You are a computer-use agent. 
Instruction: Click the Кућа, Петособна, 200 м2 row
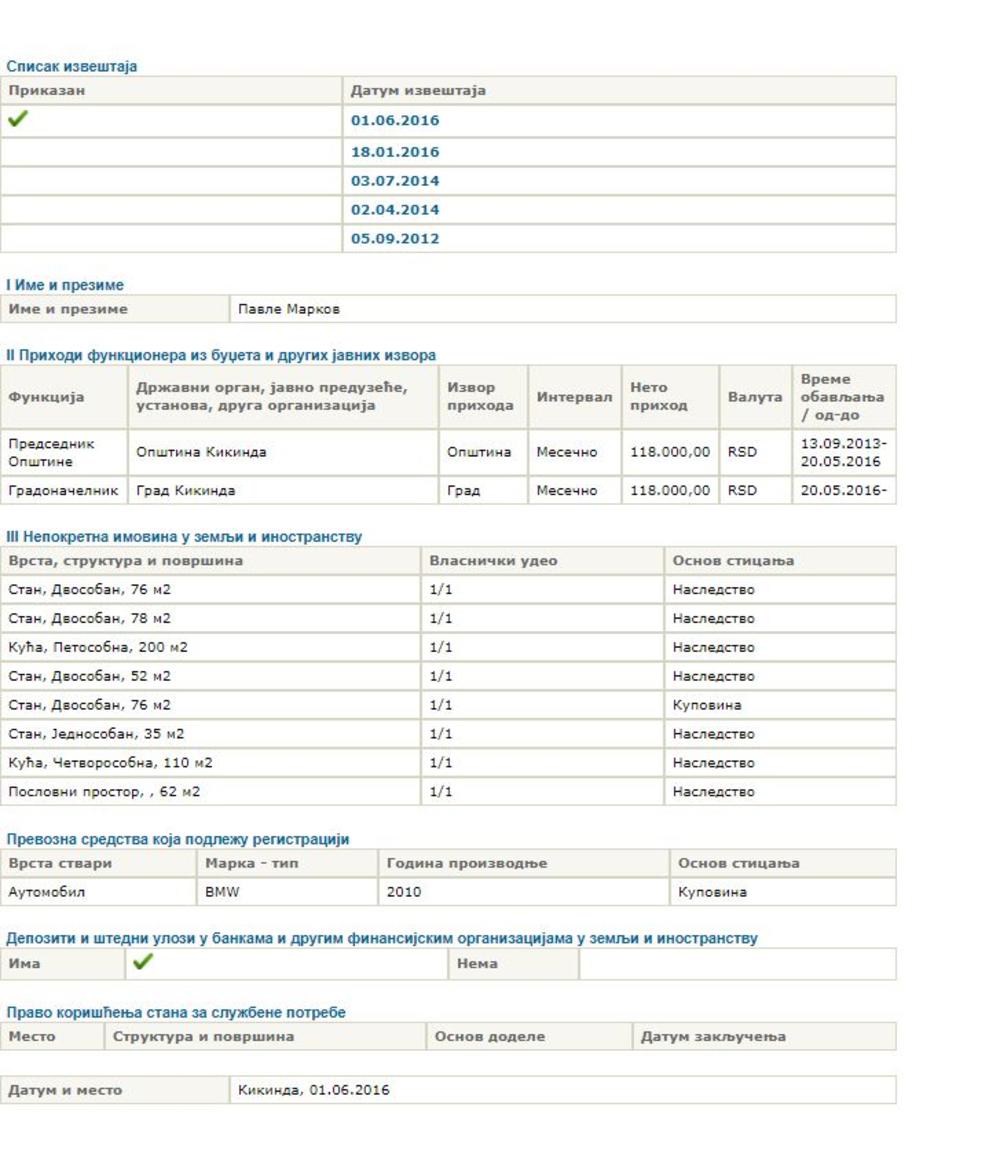click(x=98, y=647)
